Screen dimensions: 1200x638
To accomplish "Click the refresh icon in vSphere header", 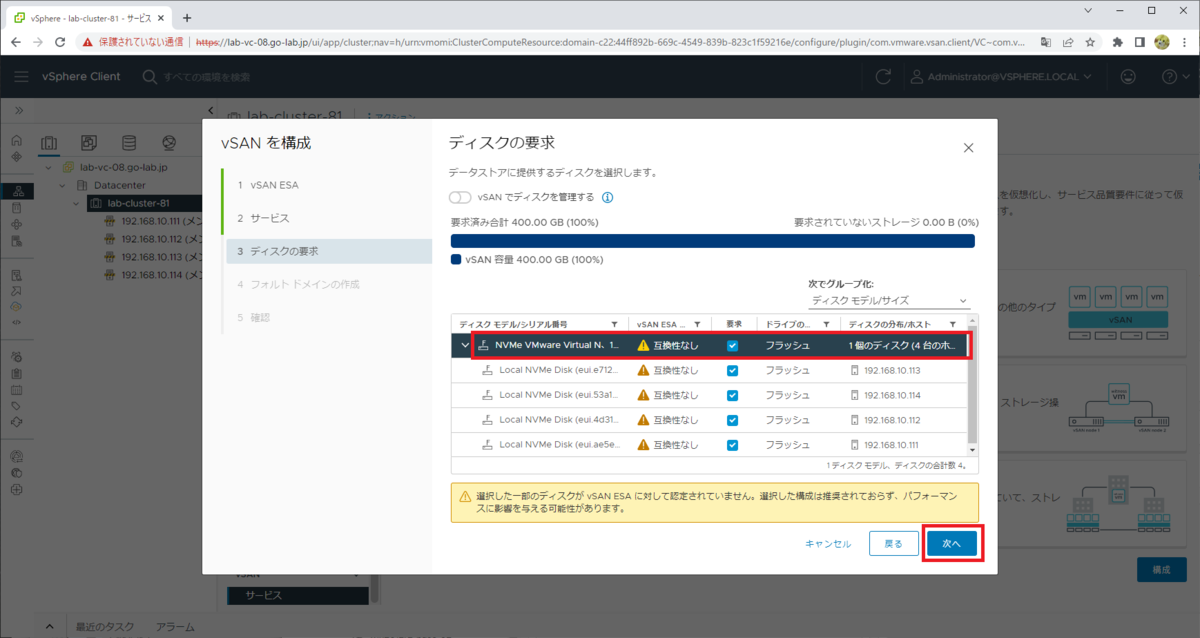I will 883,77.
